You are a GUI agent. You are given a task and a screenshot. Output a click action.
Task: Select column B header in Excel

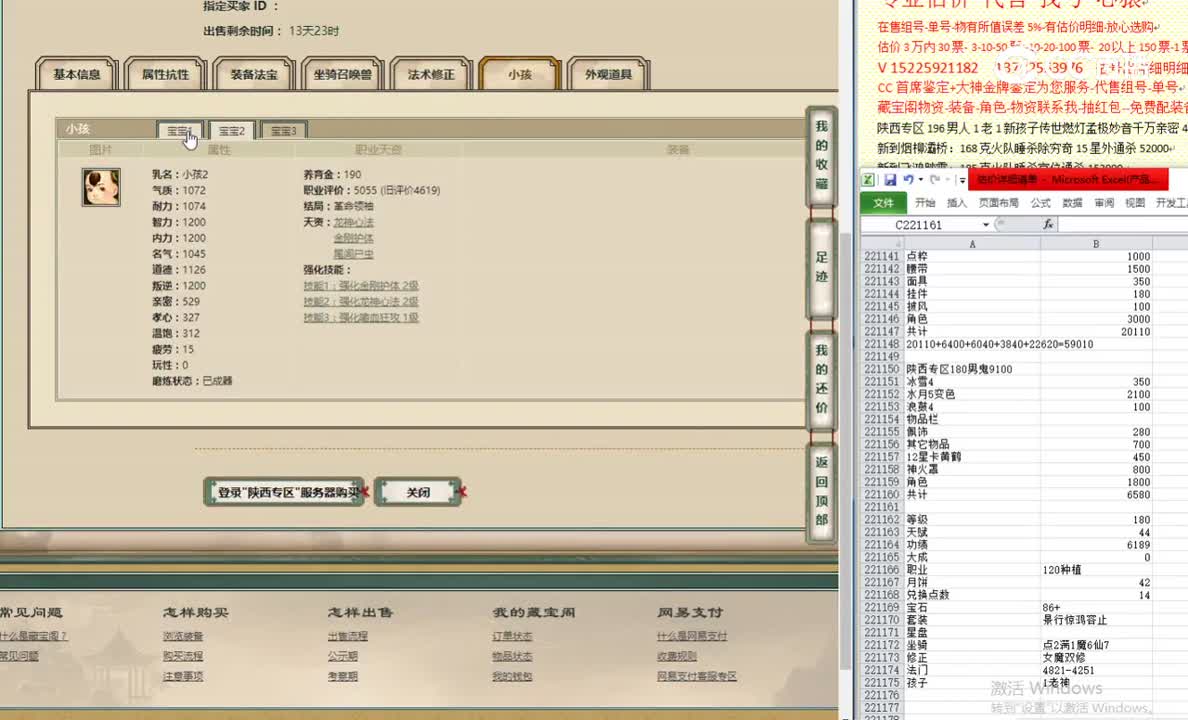tap(1096, 244)
